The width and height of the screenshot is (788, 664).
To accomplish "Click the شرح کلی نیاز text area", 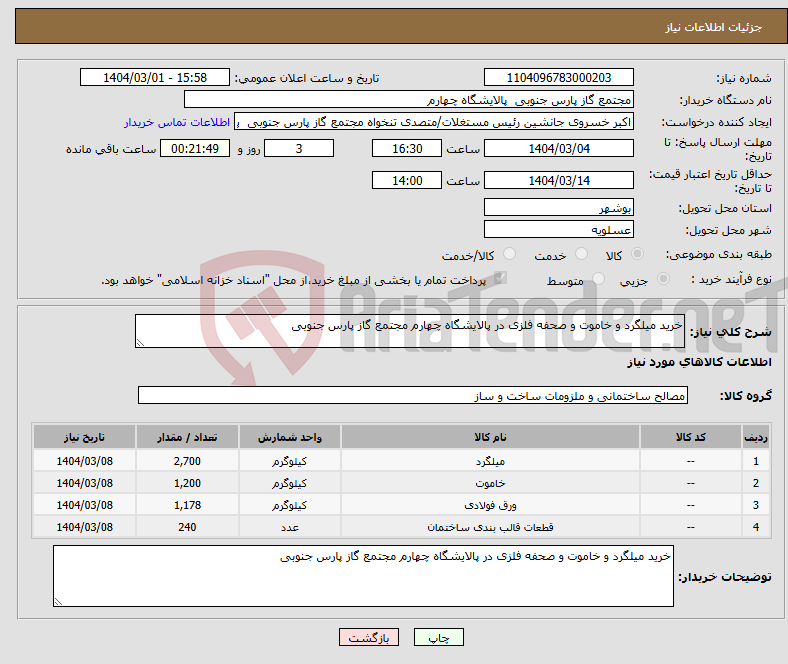I will 409,332.
